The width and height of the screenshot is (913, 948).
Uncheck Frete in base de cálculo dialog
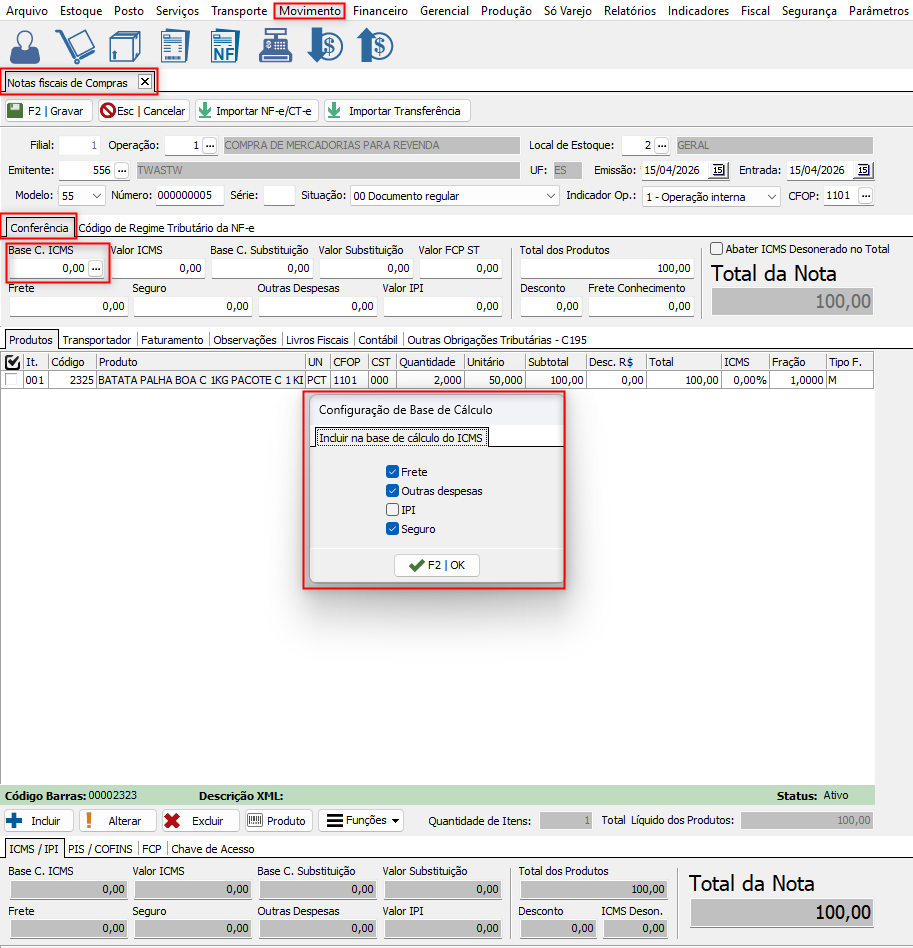coord(392,472)
